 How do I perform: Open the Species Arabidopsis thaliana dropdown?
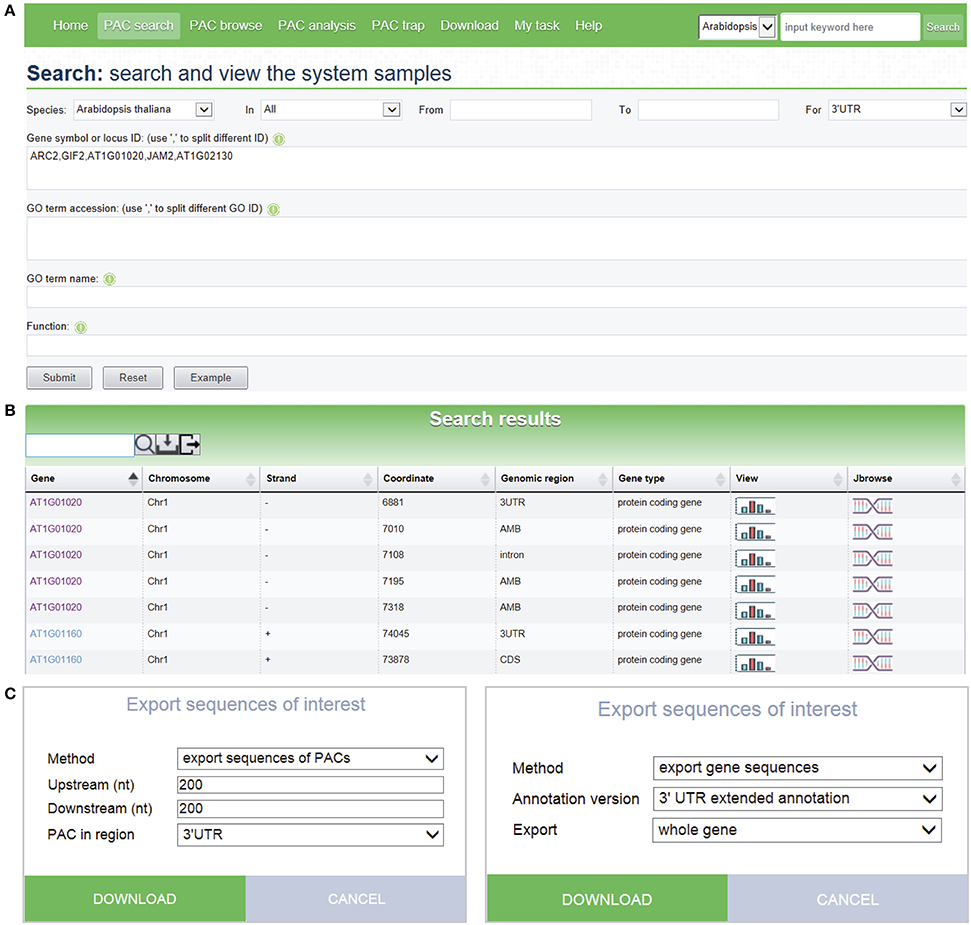(x=144, y=110)
